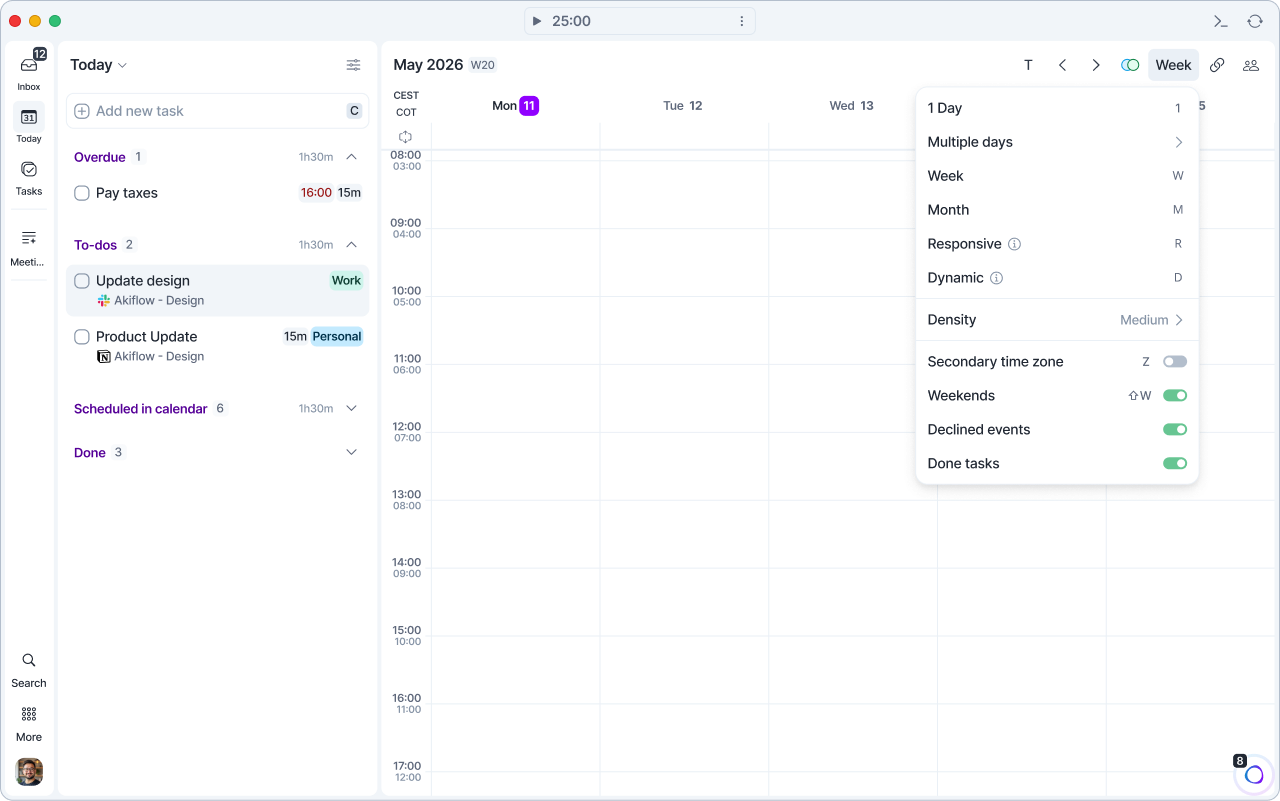The width and height of the screenshot is (1280, 801).
Task: Click the Tue 12 day header
Action: coord(683,105)
